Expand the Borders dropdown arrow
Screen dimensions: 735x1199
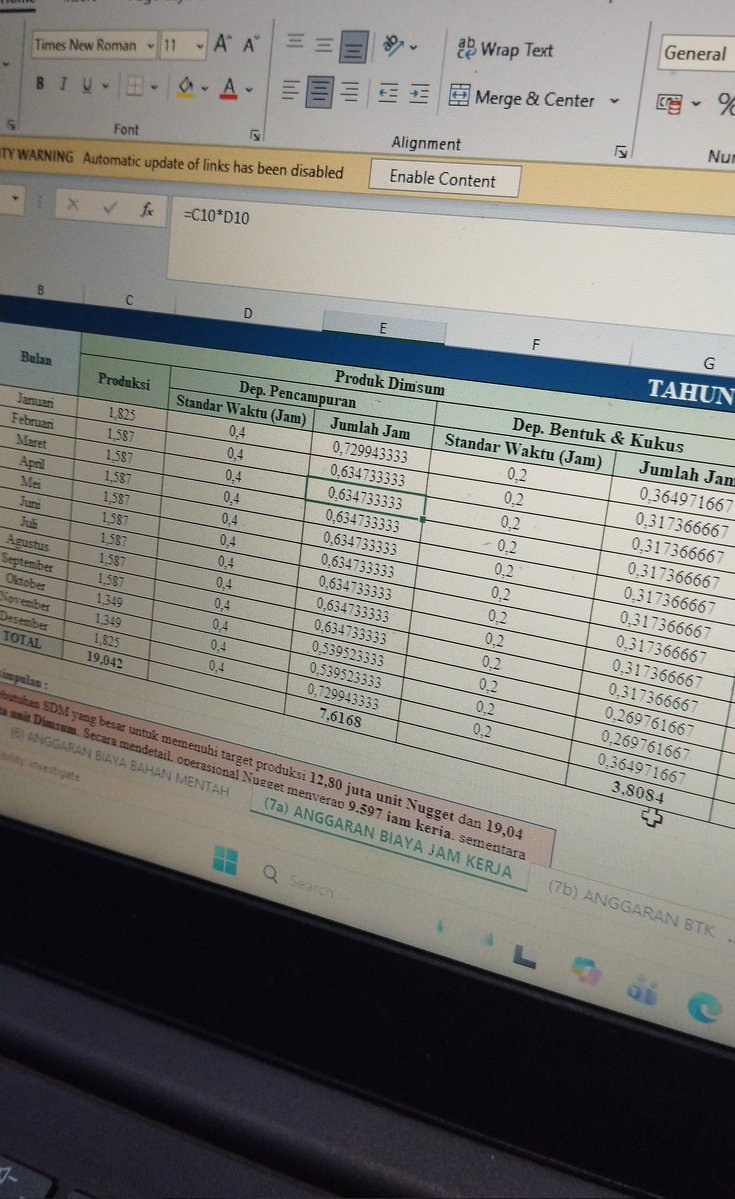154,88
